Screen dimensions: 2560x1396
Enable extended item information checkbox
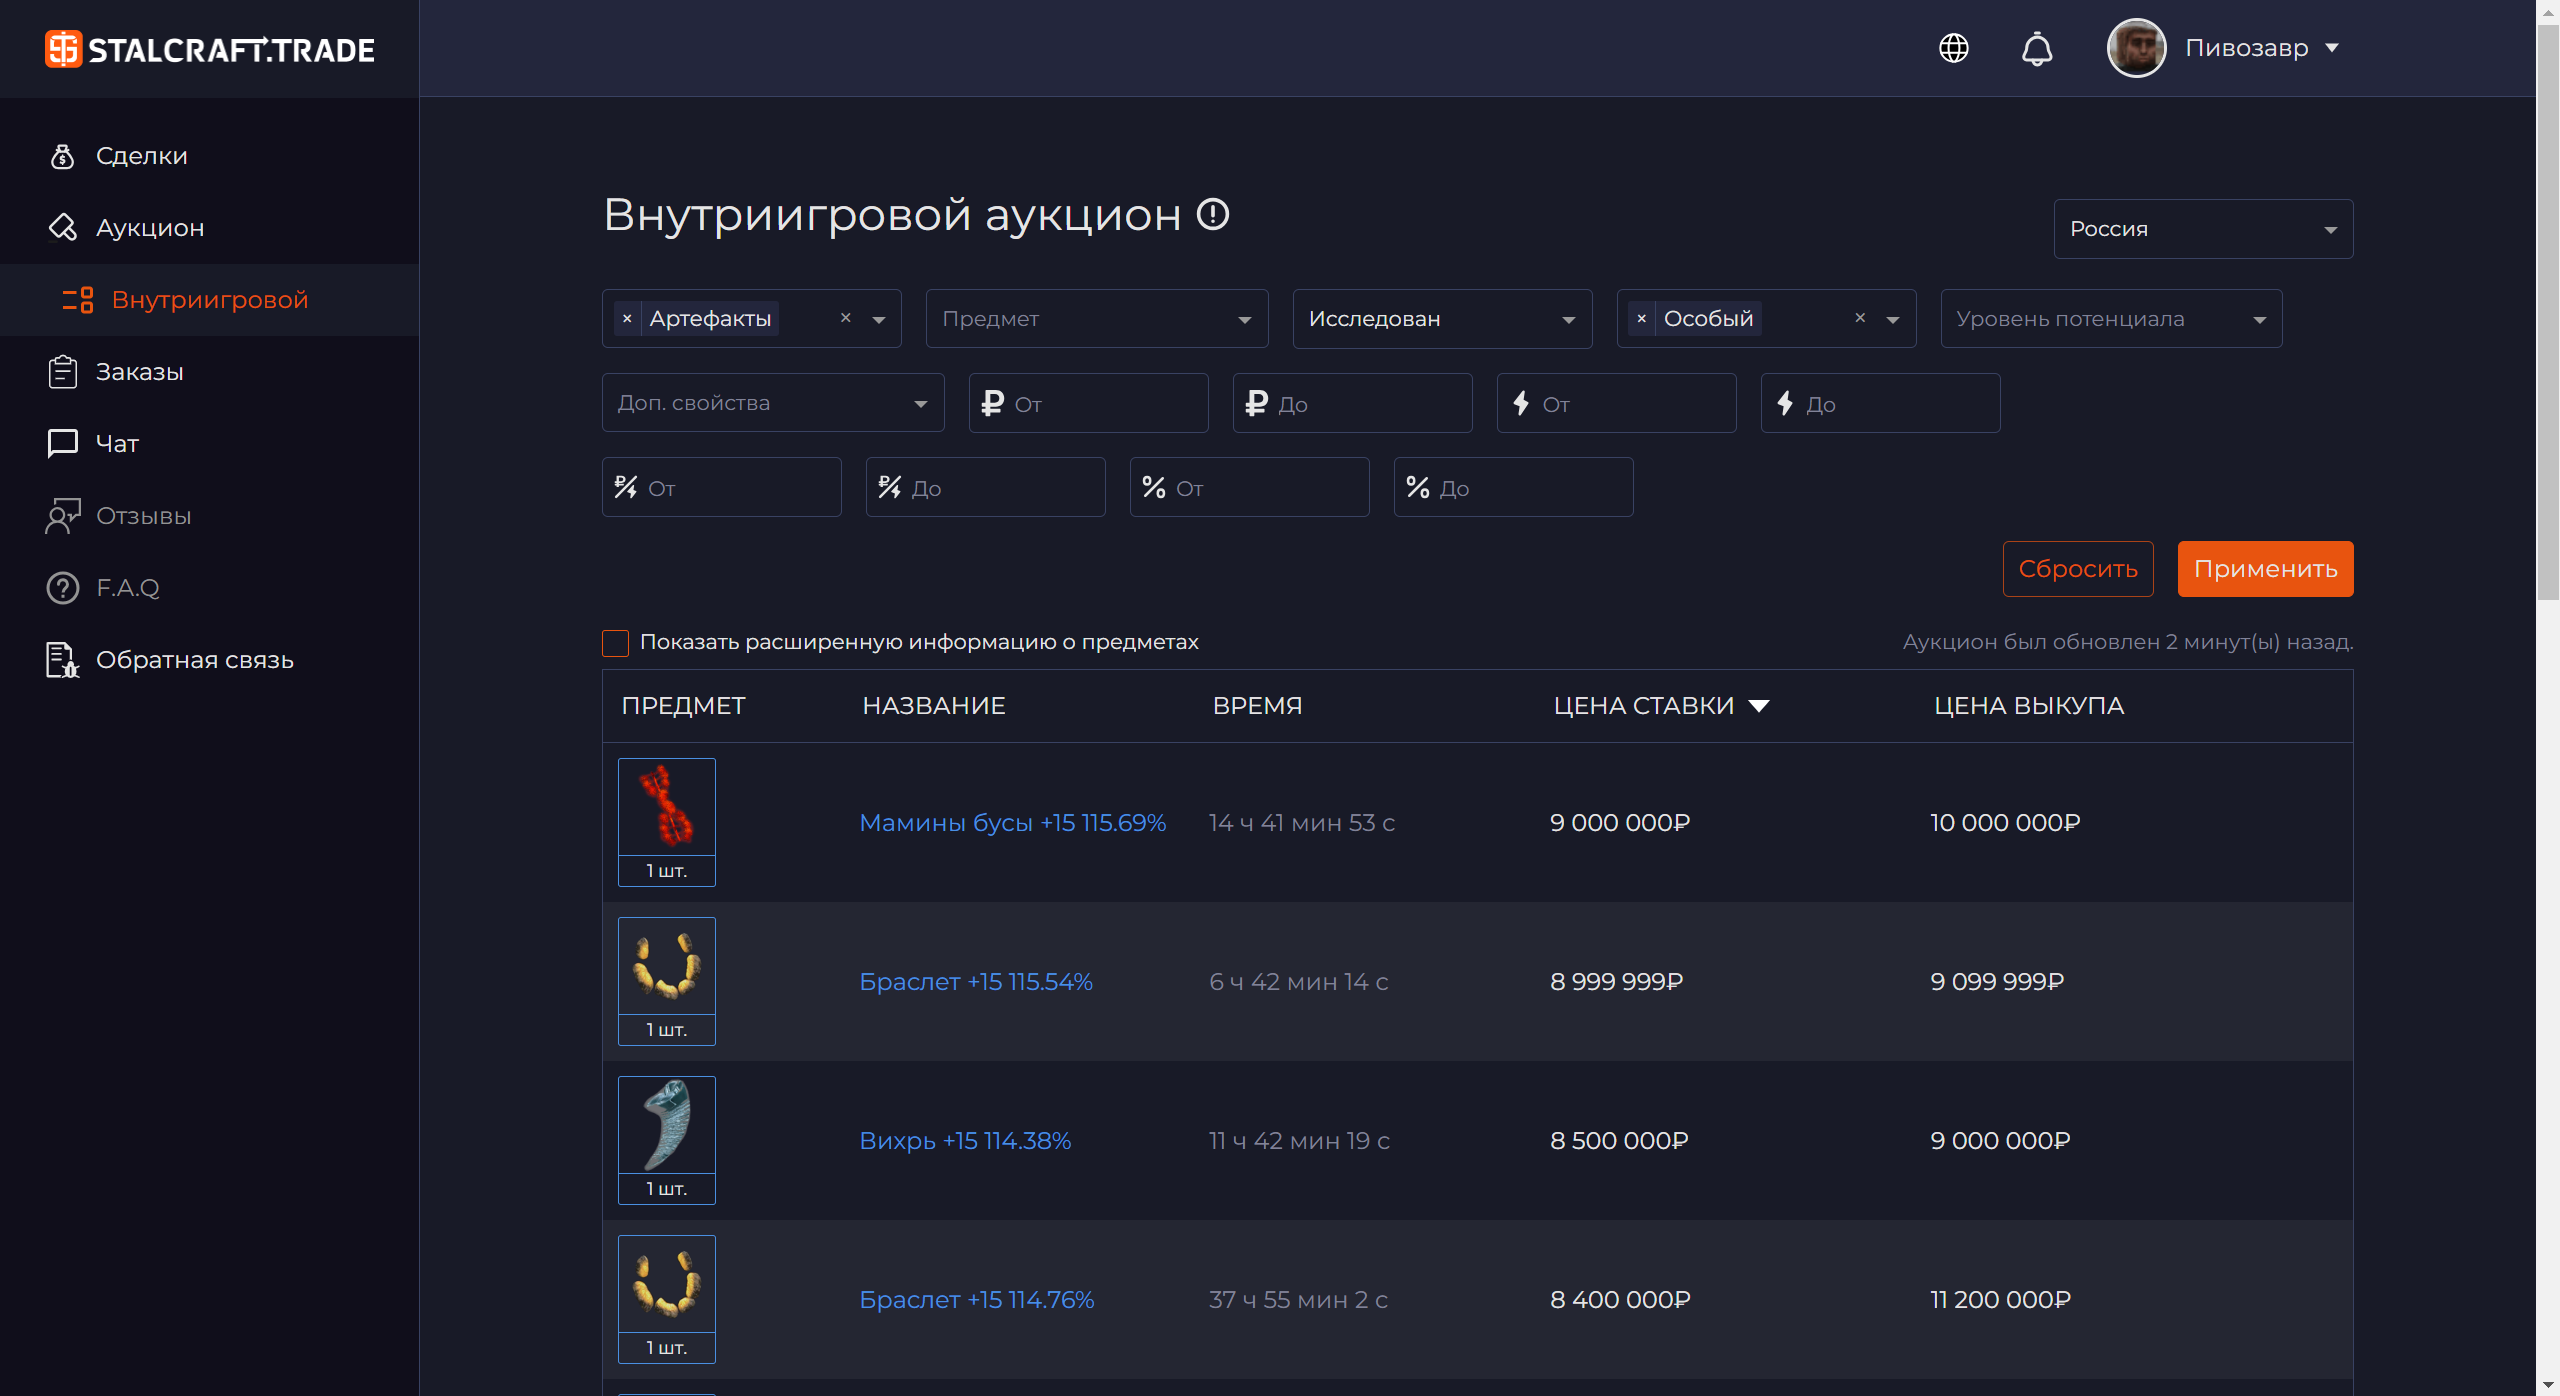click(x=615, y=643)
